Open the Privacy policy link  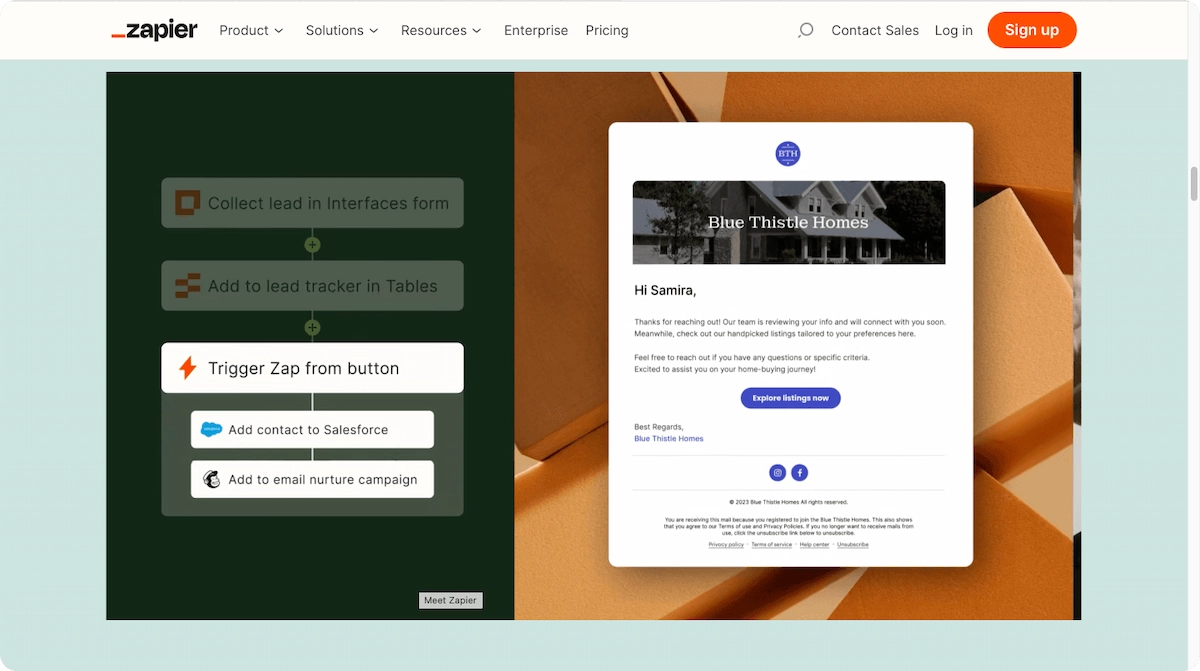726,545
